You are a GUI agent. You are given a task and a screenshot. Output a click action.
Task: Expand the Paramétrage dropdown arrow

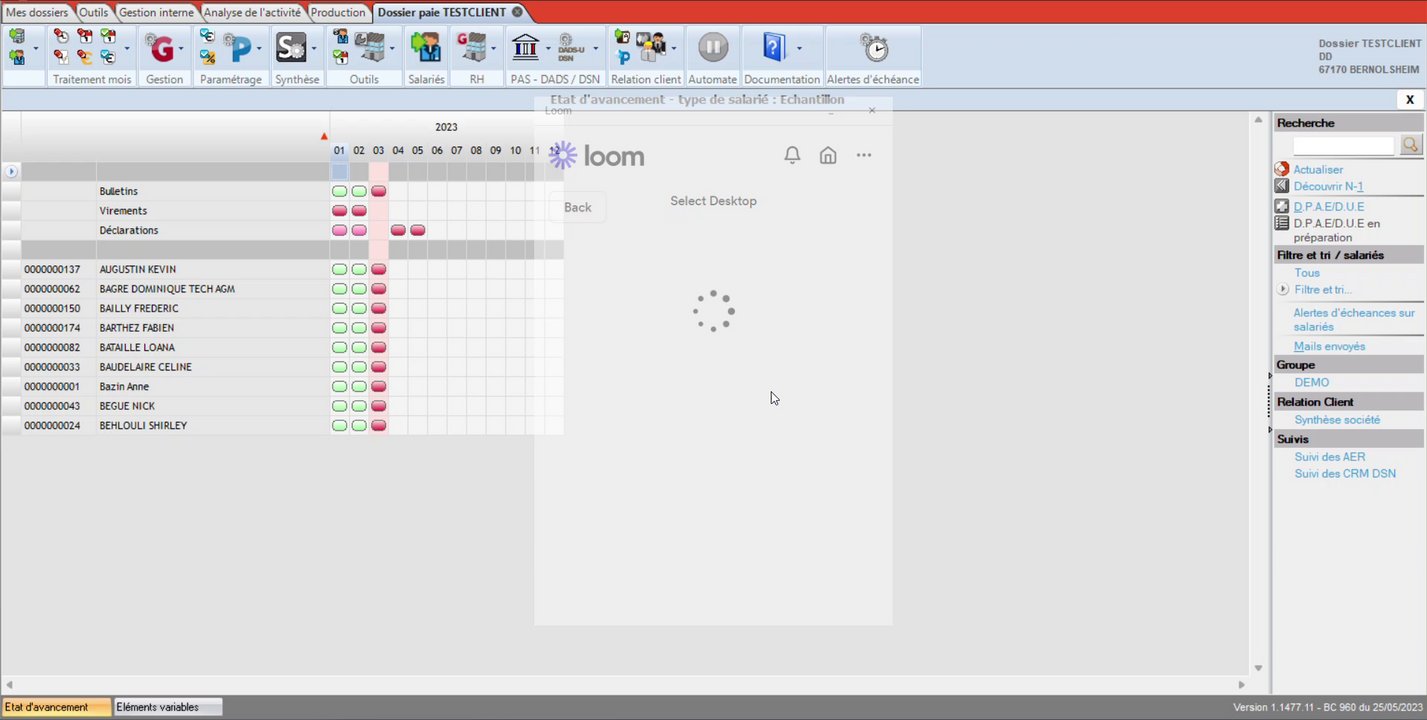[259, 48]
